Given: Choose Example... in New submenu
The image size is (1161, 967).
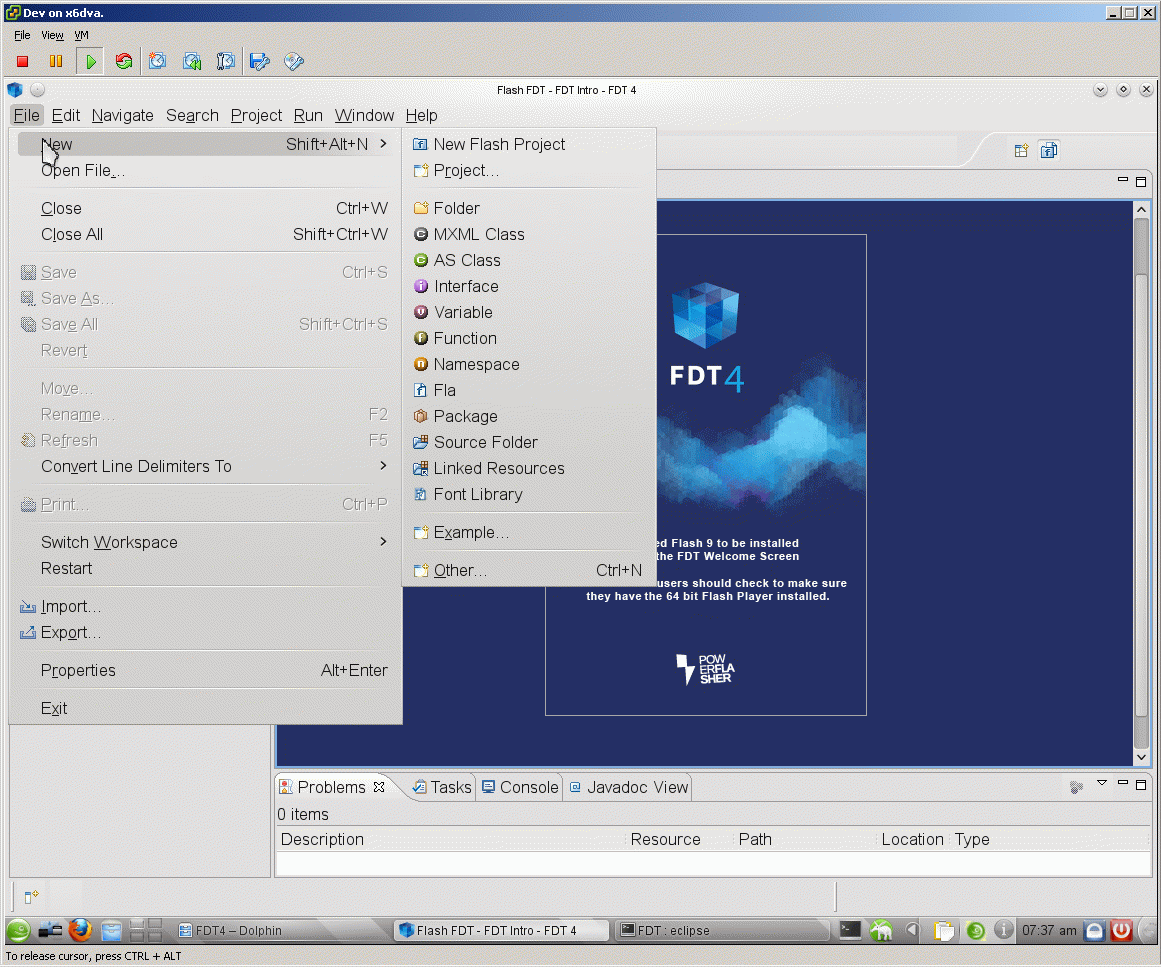Looking at the screenshot, I should coord(529,532).
